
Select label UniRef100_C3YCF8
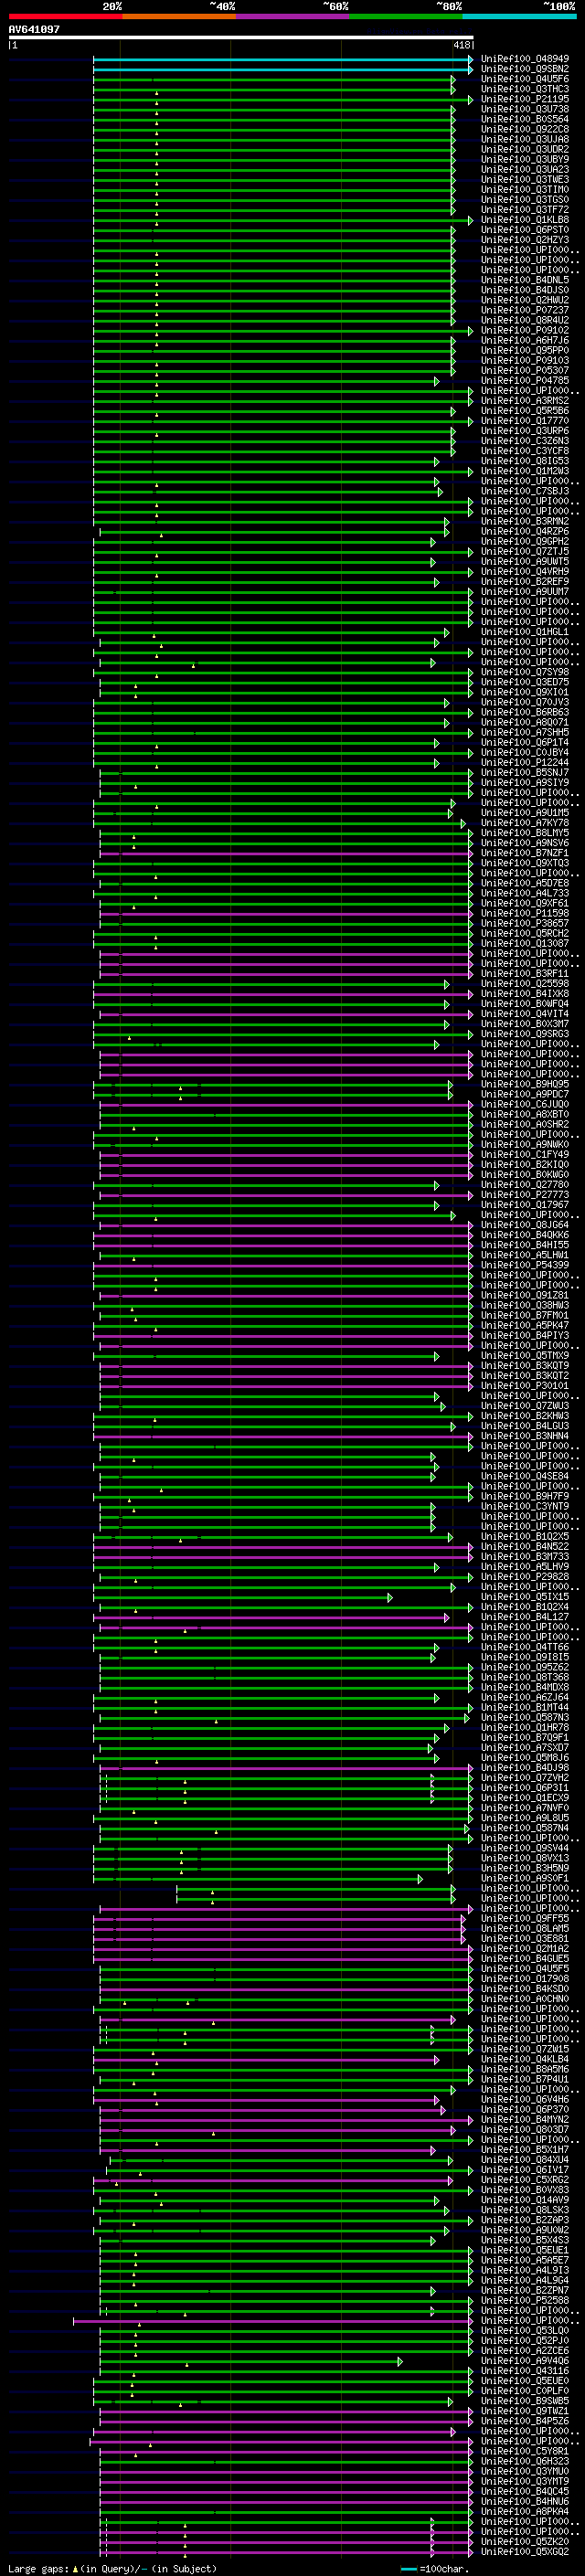tap(525, 451)
